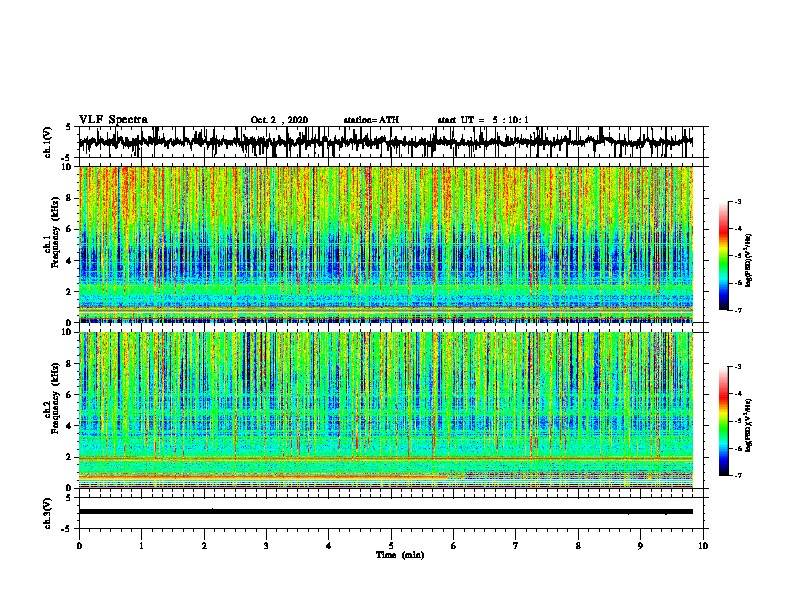Screen dimensions: 792x612
Task: Click the "start UT = 5:10:1" text
Action: click(x=483, y=120)
